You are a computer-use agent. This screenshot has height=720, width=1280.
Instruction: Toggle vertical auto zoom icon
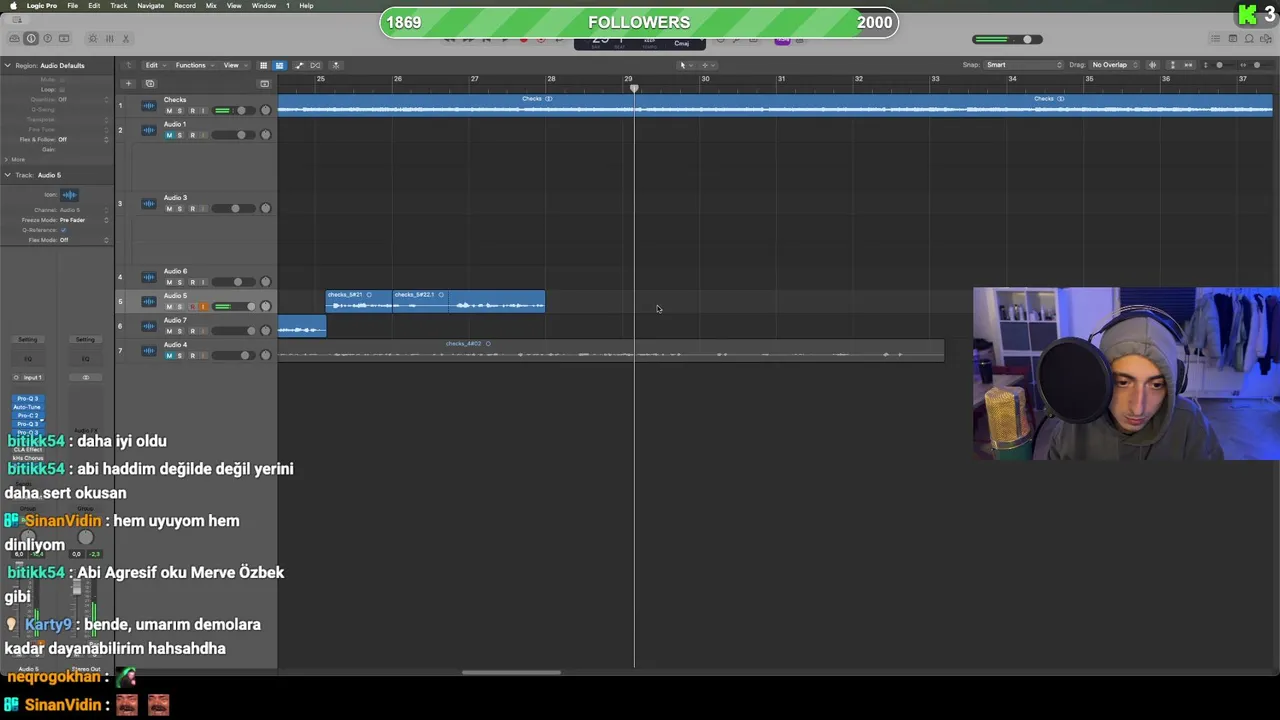click(x=1172, y=65)
